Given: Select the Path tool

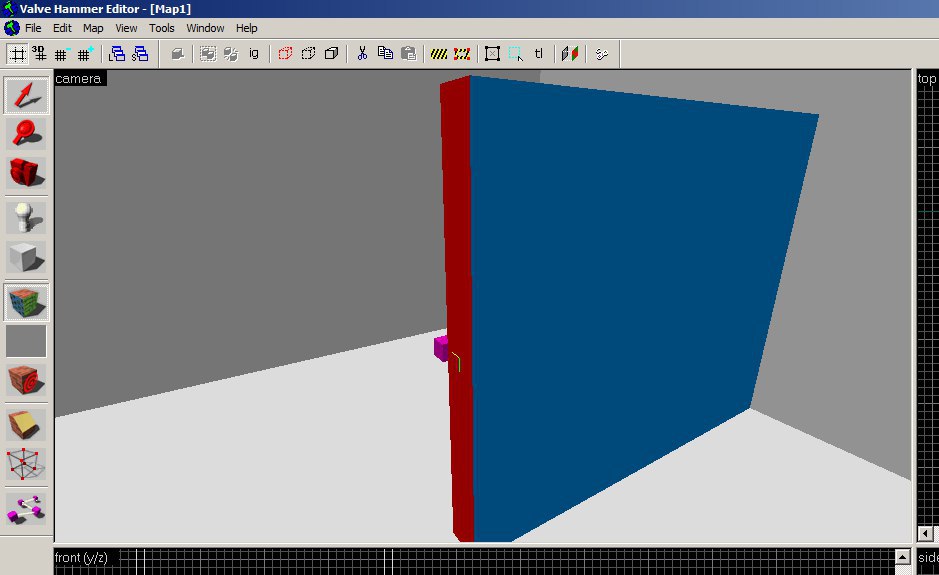Looking at the screenshot, I should [x=26, y=509].
